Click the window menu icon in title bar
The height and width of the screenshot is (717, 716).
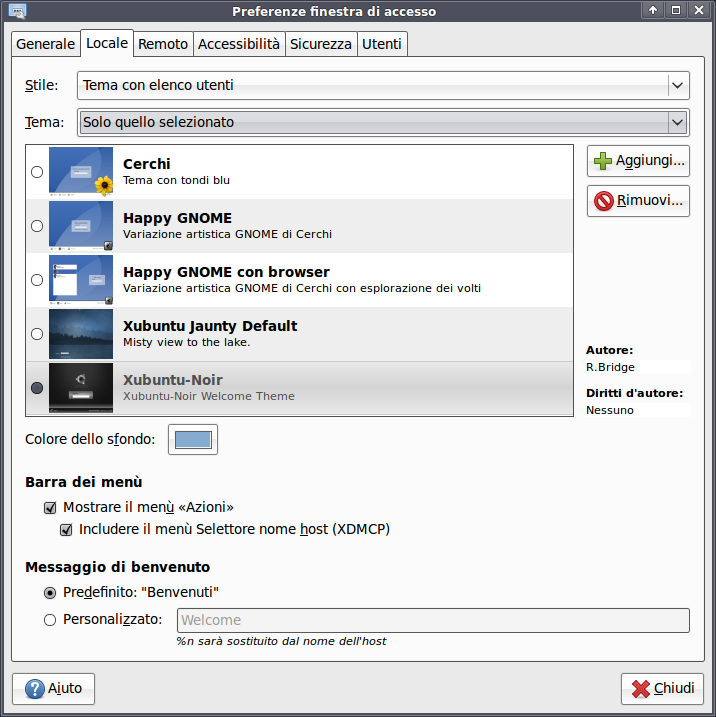click(x=14, y=11)
